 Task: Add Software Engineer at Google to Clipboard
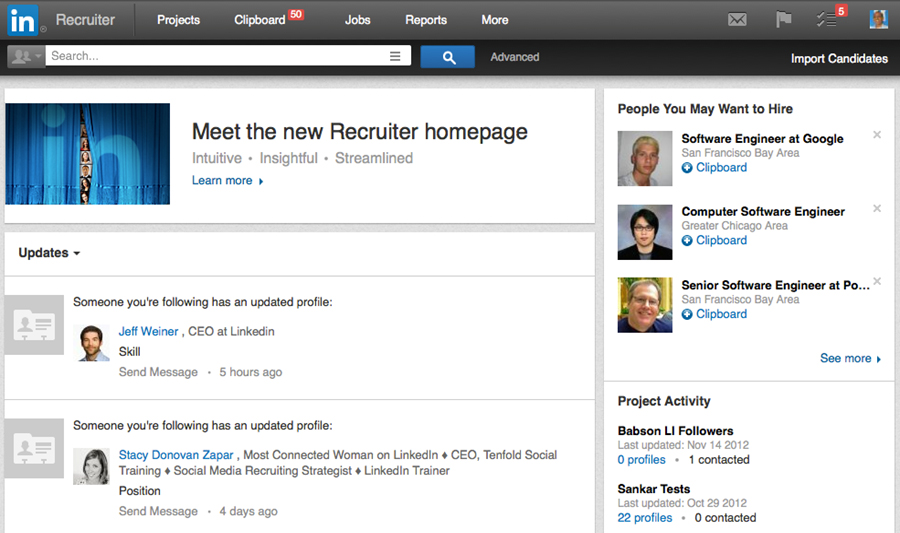[x=714, y=168]
